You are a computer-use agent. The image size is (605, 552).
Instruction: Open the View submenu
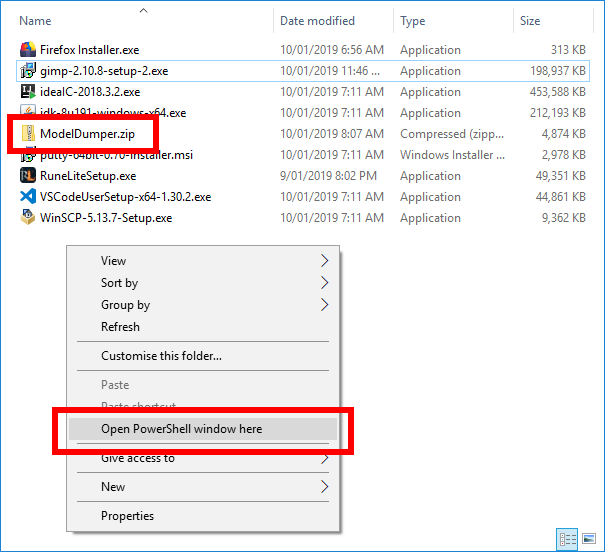point(203,261)
